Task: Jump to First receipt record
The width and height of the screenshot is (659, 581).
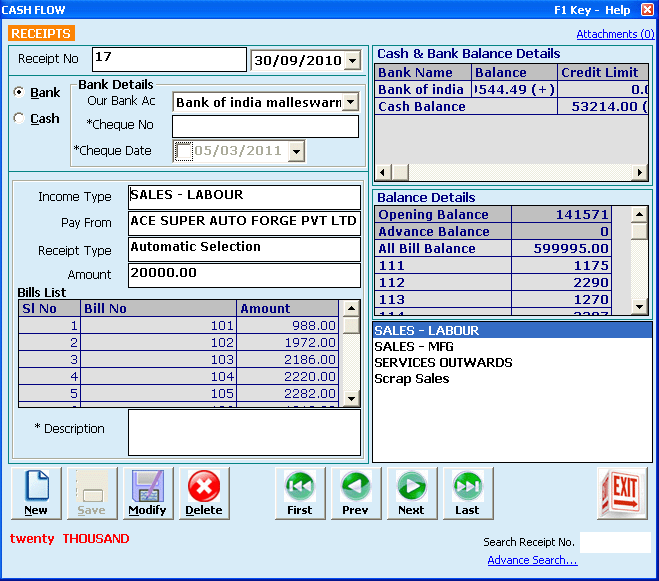Action: coord(300,493)
